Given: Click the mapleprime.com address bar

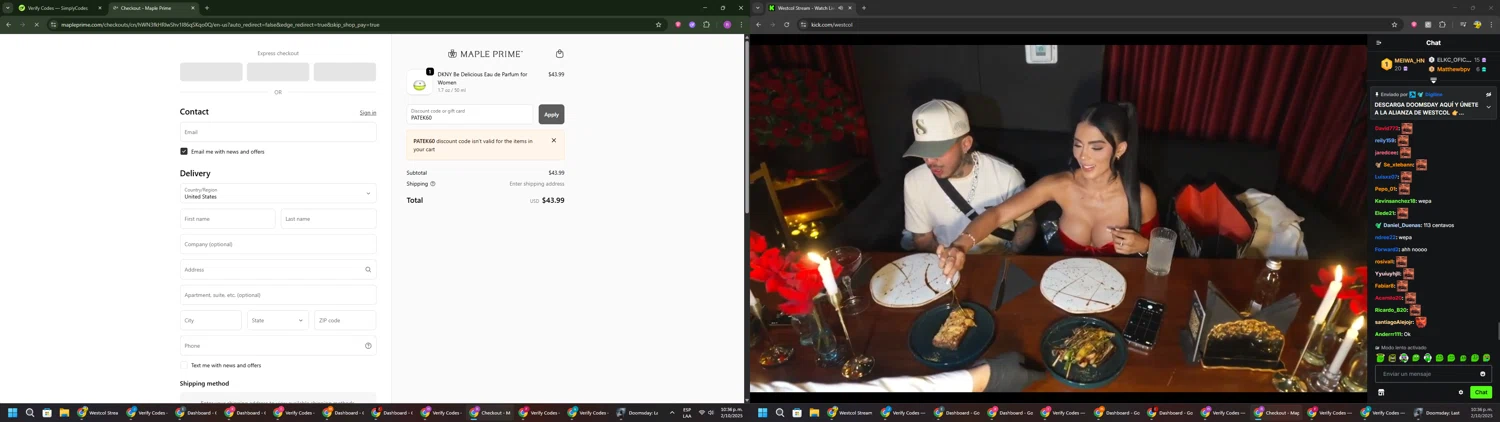Looking at the screenshot, I should click(x=355, y=25).
